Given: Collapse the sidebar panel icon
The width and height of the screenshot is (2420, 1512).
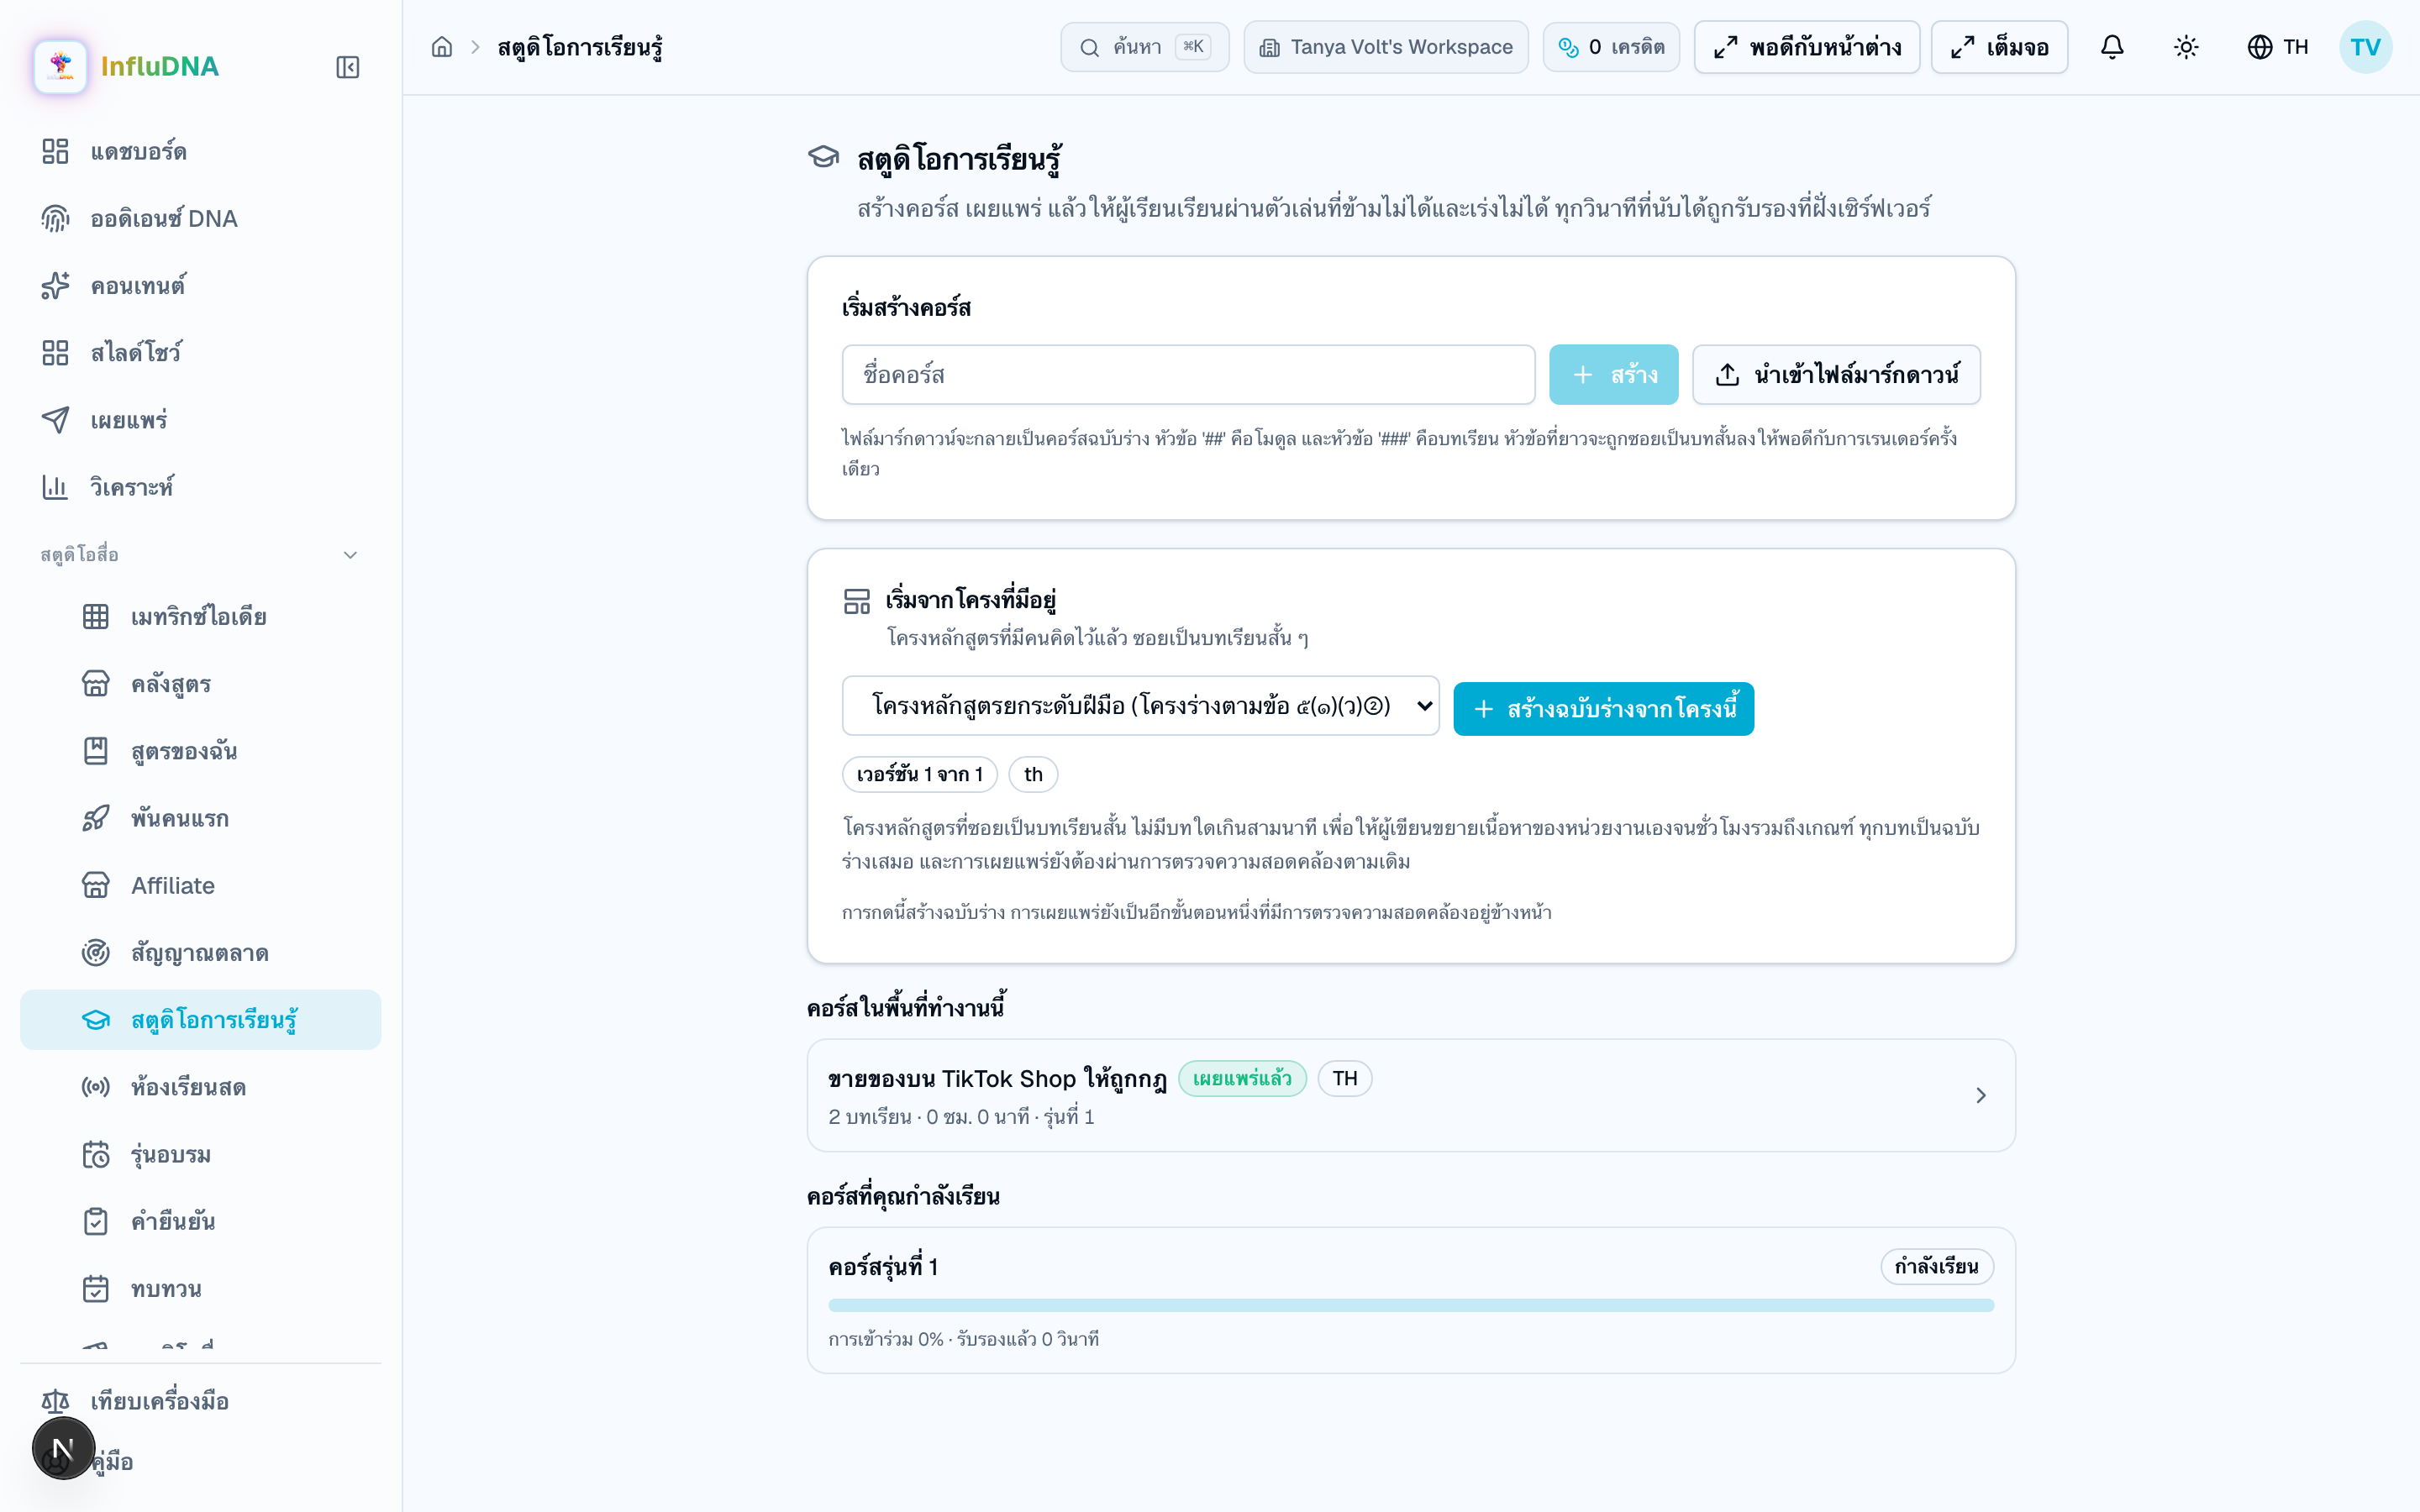Looking at the screenshot, I should (347, 67).
